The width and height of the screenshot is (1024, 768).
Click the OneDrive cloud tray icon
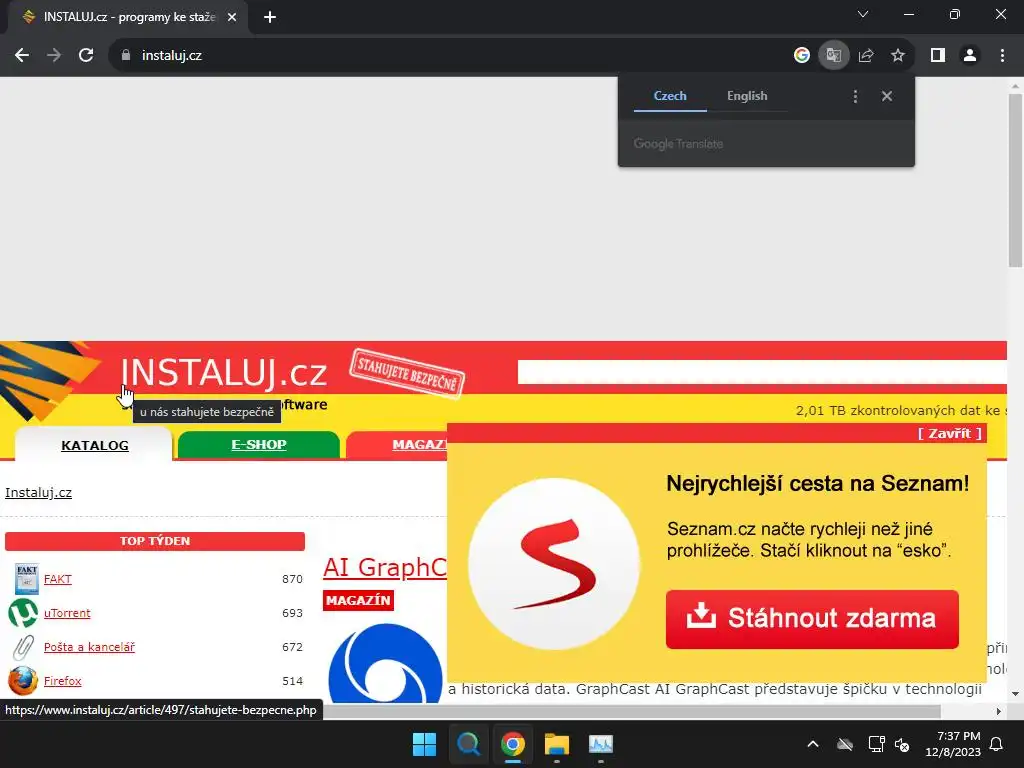(845, 744)
